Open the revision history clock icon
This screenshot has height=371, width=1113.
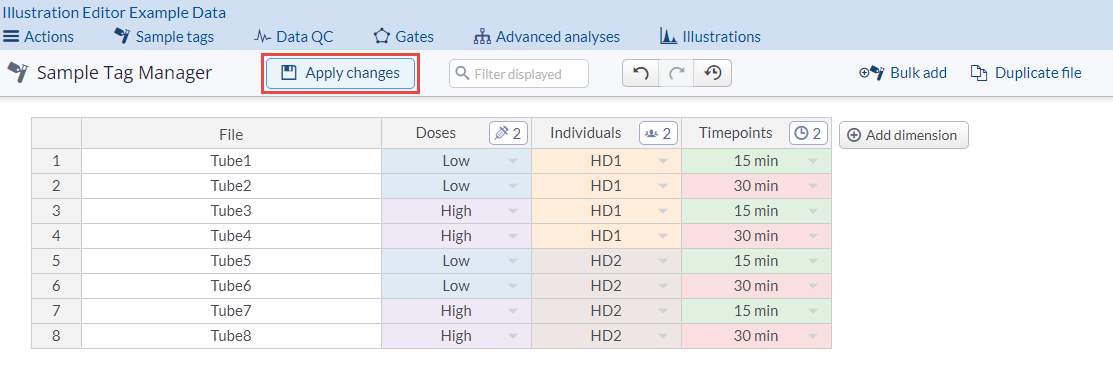click(713, 73)
